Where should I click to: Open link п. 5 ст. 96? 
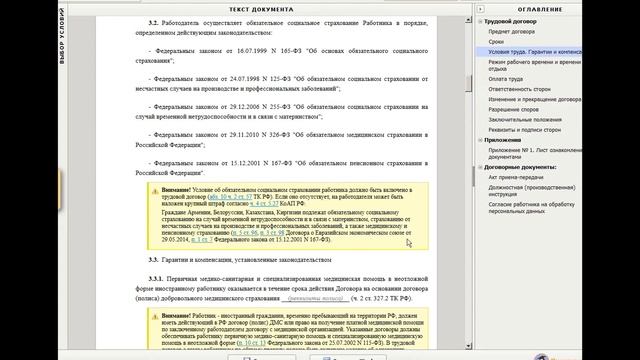click(x=245, y=233)
